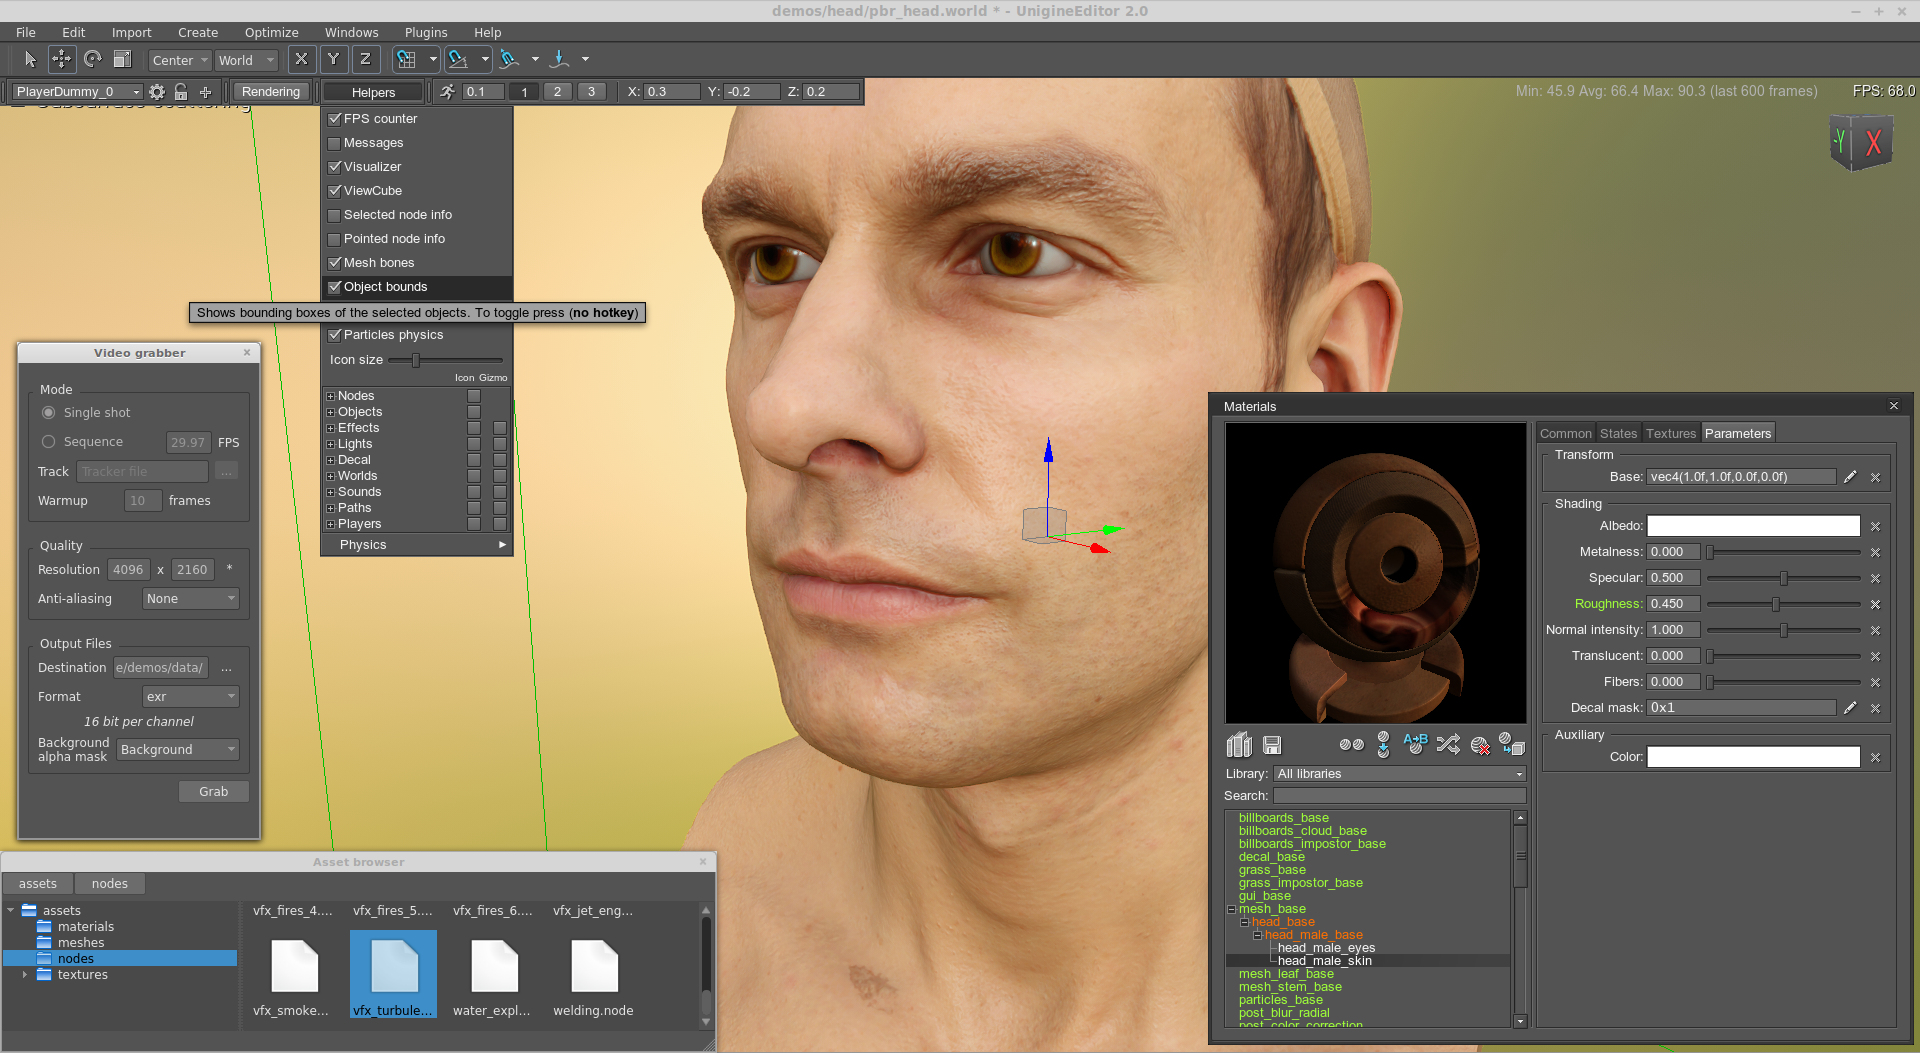
Task: Open the Background alpha mask dropdown
Action: click(178, 750)
